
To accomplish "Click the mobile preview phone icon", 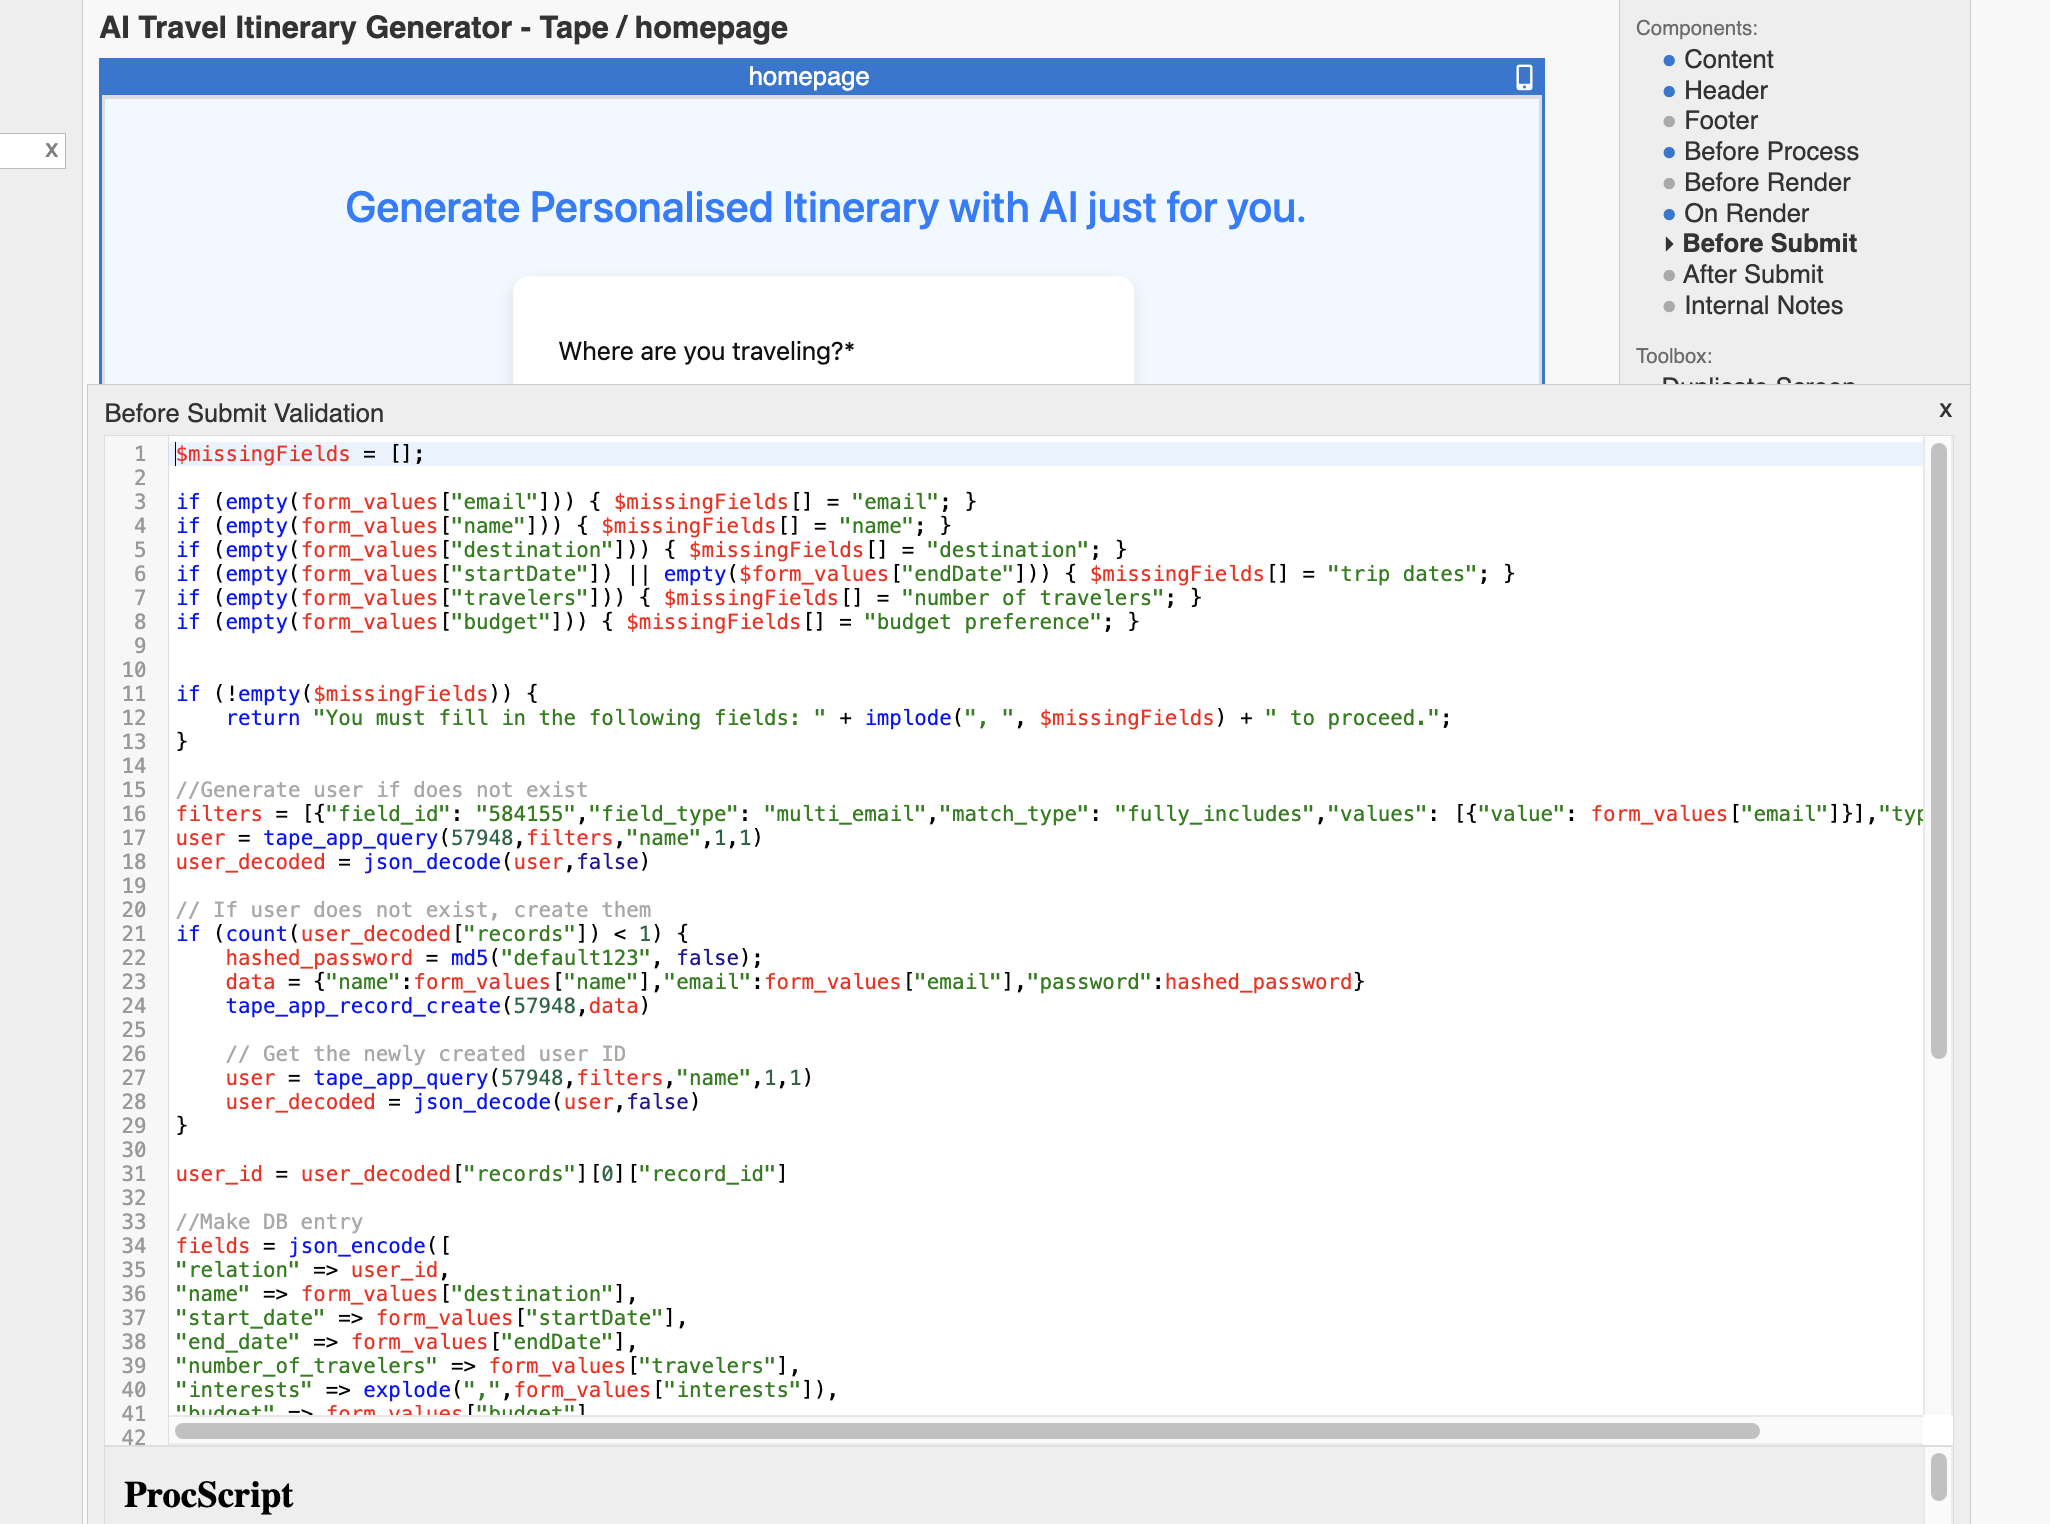I will coord(1522,76).
